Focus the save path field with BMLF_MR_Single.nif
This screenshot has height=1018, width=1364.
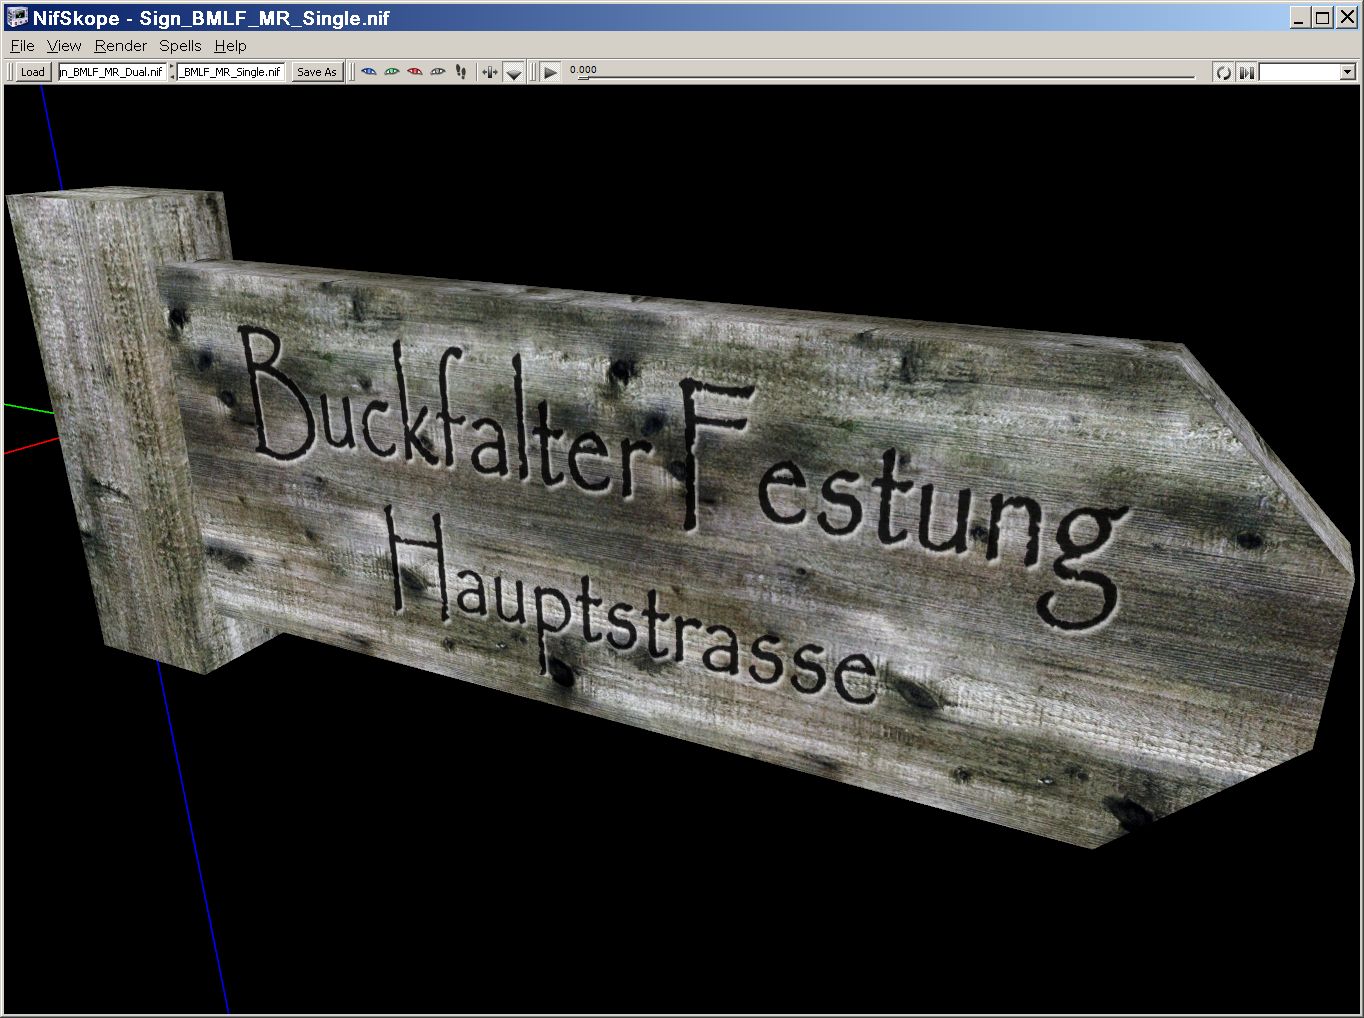pyautogui.click(x=231, y=72)
